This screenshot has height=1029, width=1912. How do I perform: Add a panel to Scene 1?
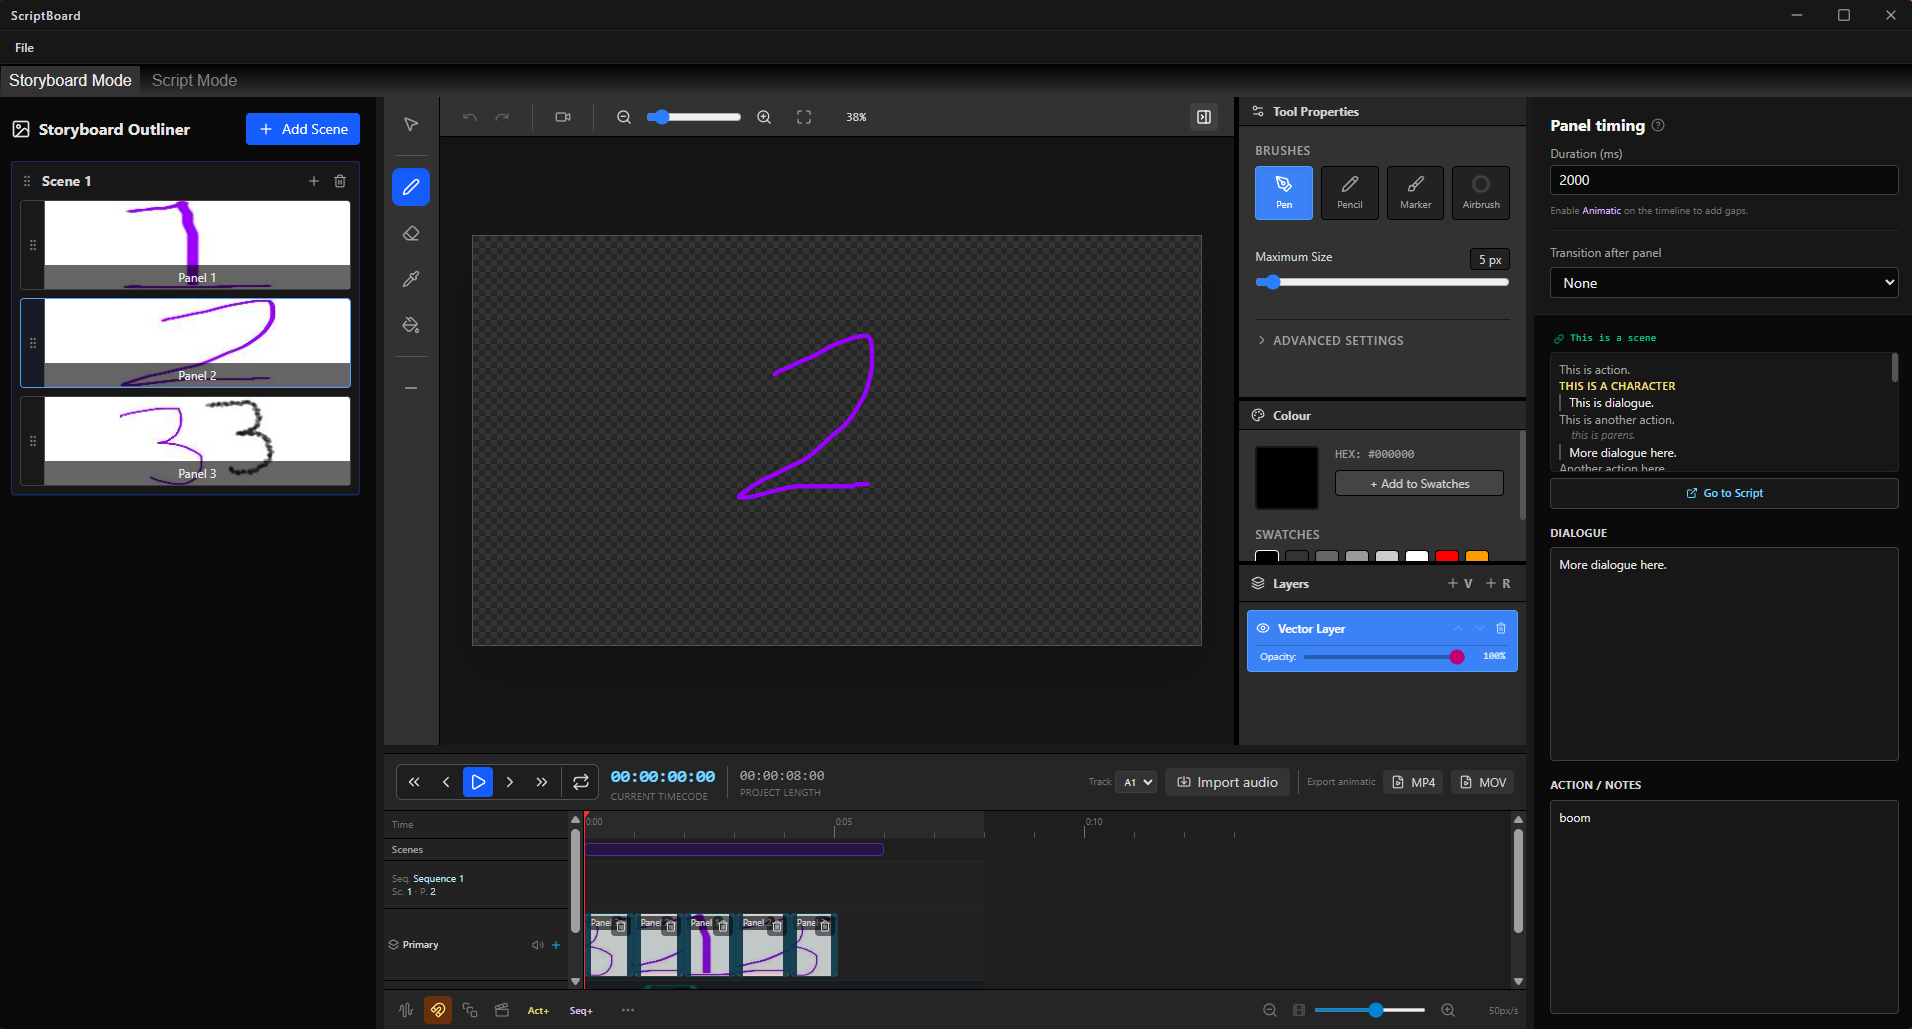click(314, 181)
